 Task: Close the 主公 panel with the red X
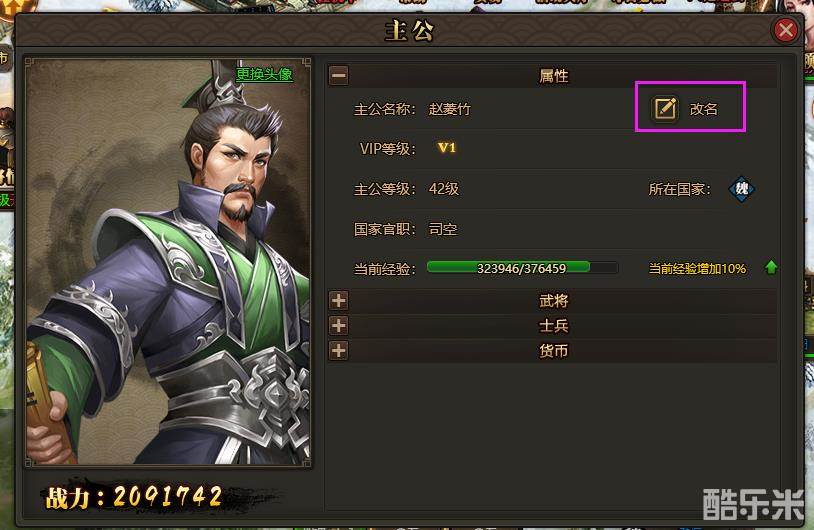pyautogui.click(x=785, y=30)
